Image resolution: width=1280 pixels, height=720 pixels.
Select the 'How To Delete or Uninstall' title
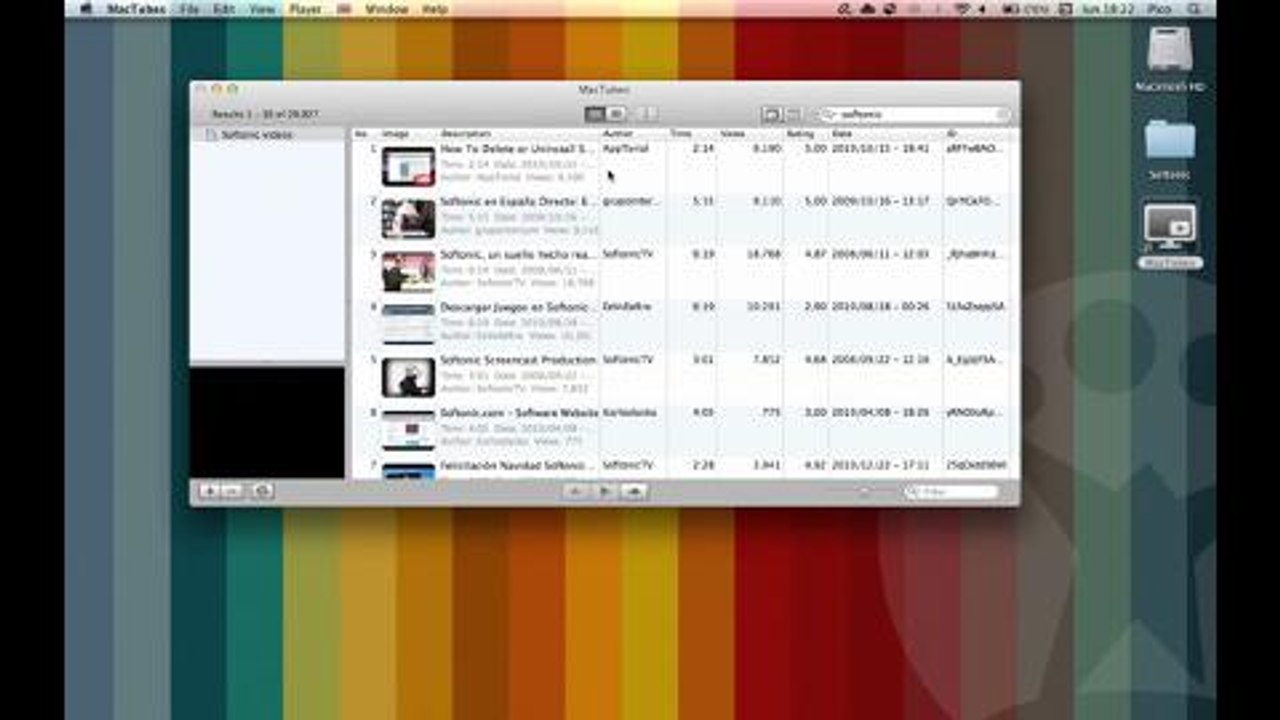coord(518,149)
